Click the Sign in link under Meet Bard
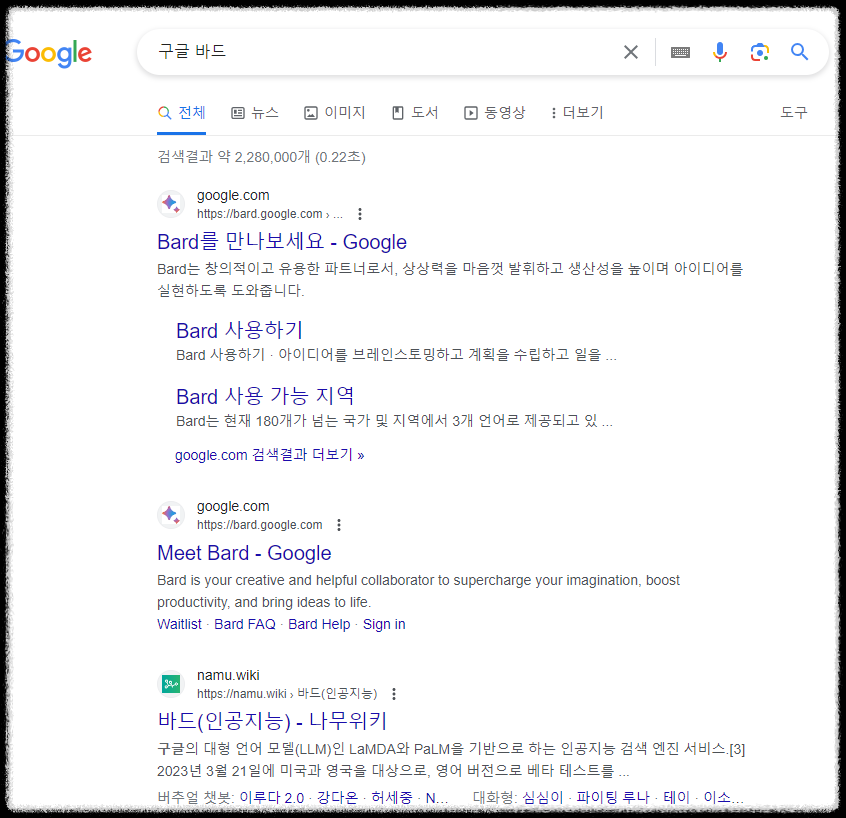Screen dimensions: 846x818 [x=384, y=623]
